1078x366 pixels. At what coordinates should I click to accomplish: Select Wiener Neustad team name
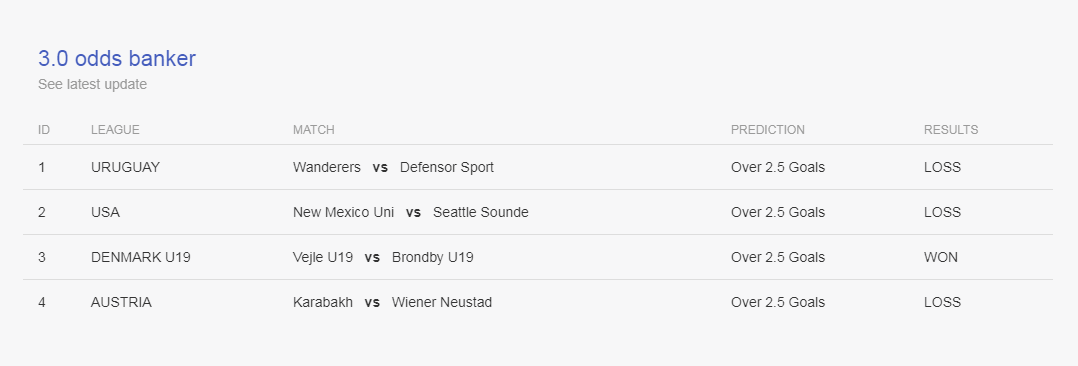[441, 303]
